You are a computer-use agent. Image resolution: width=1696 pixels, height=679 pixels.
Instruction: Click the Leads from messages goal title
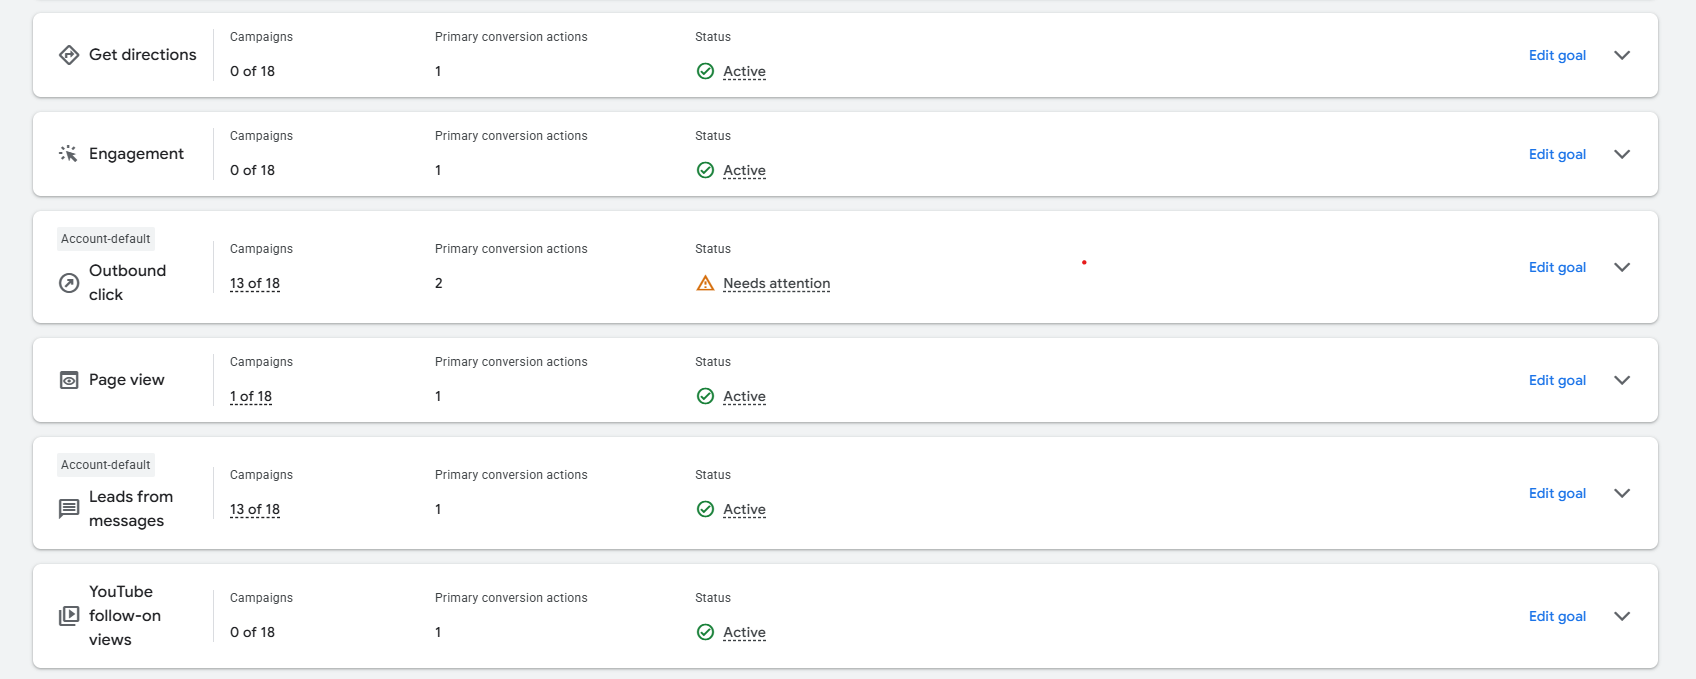131,508
